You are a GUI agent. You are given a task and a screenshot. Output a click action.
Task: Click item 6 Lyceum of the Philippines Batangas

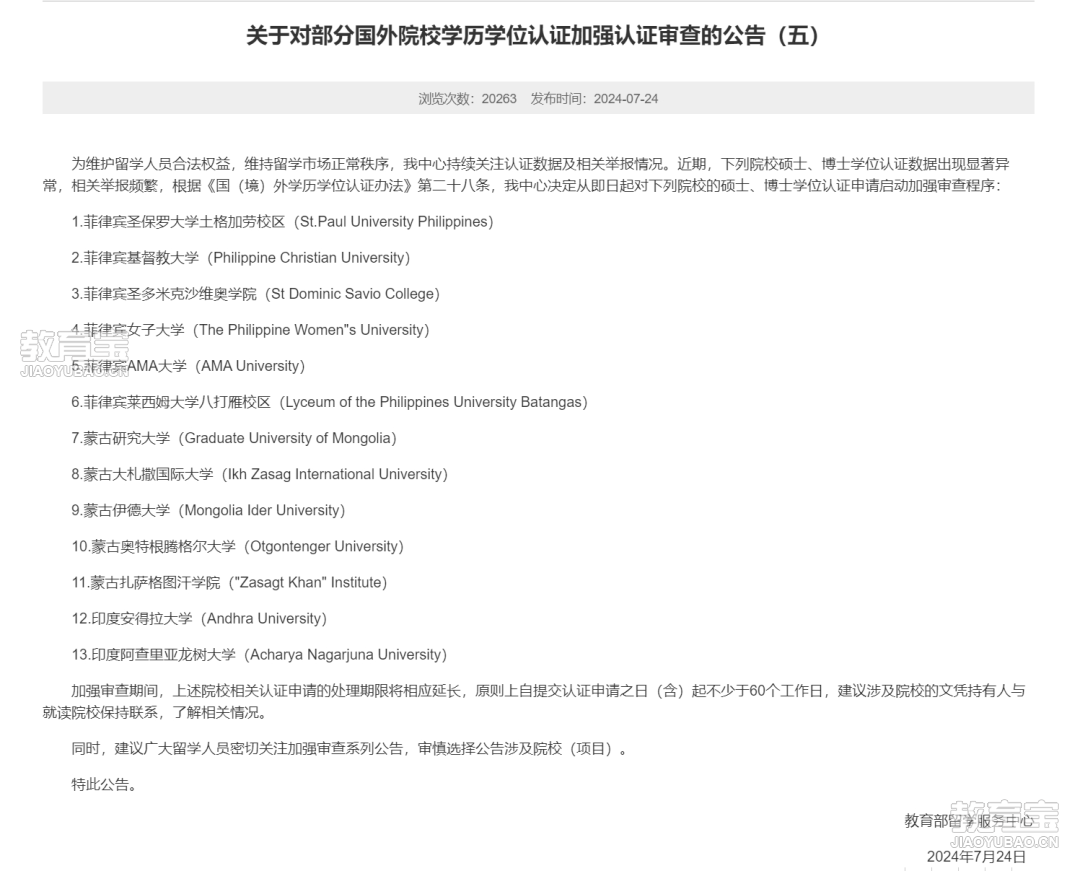pos(329,402)
